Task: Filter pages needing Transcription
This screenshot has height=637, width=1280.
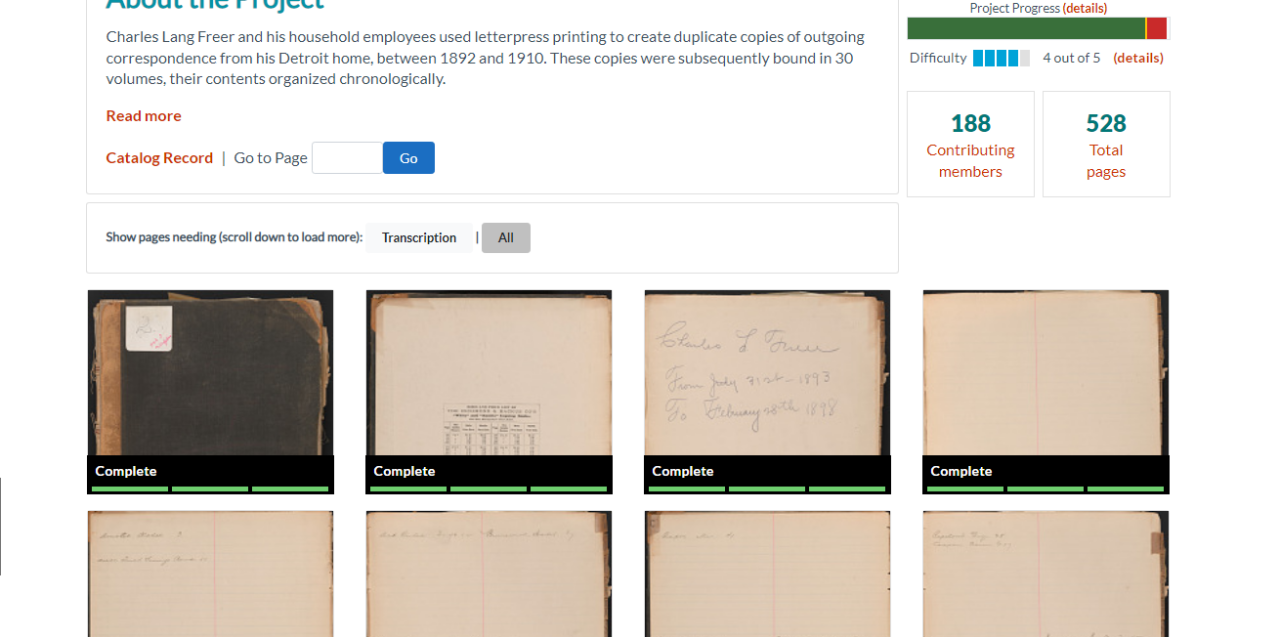Action: 419,238
